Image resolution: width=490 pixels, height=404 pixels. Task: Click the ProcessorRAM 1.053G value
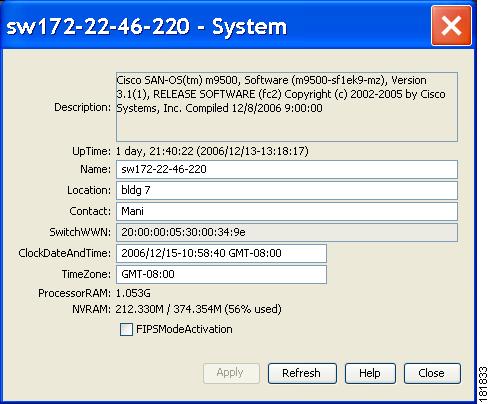click(x=133, y=293)
